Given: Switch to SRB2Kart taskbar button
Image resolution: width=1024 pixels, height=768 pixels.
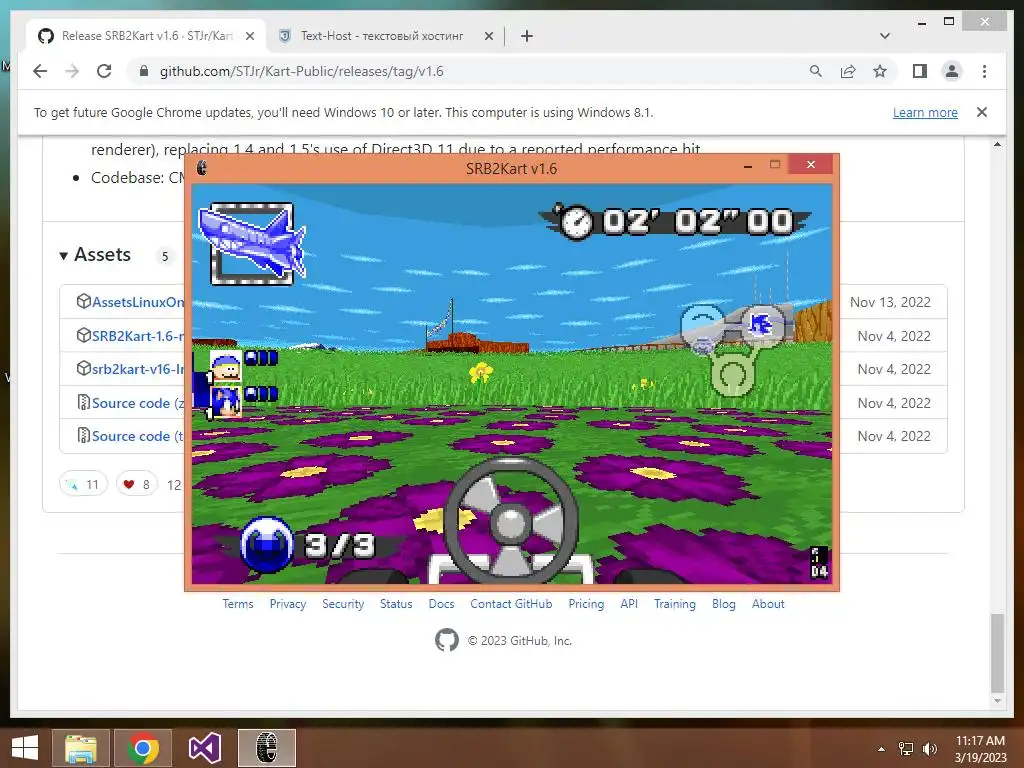Looking at the screenshot, I should (266, 748).
